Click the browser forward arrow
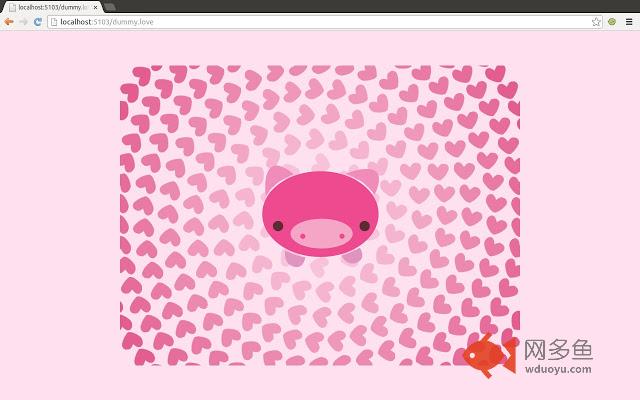This screenshot has width=640, height=400. 23,22
